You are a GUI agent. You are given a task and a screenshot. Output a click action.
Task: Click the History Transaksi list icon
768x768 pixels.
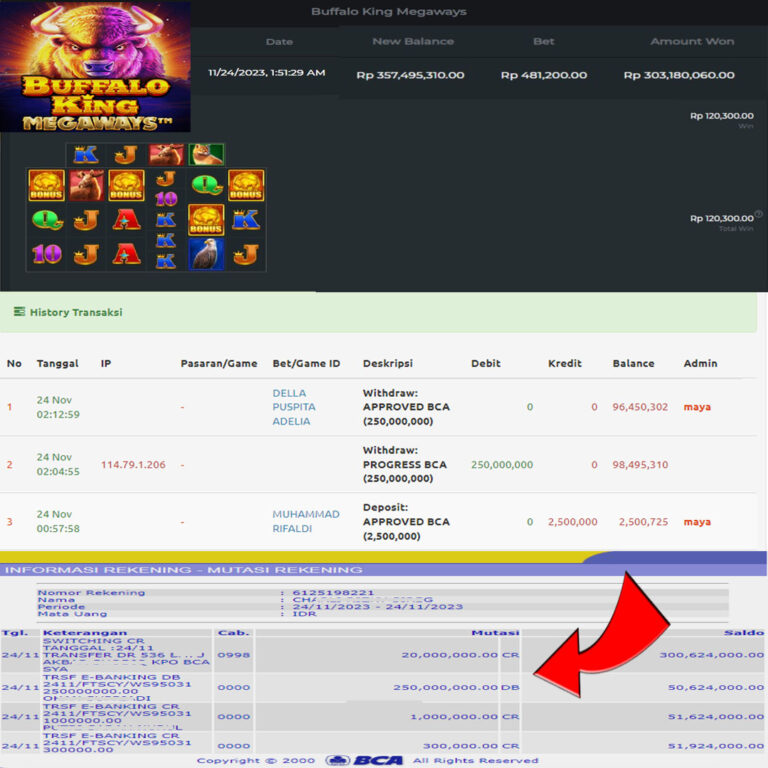pyautogui.click(x=19, y=312)
